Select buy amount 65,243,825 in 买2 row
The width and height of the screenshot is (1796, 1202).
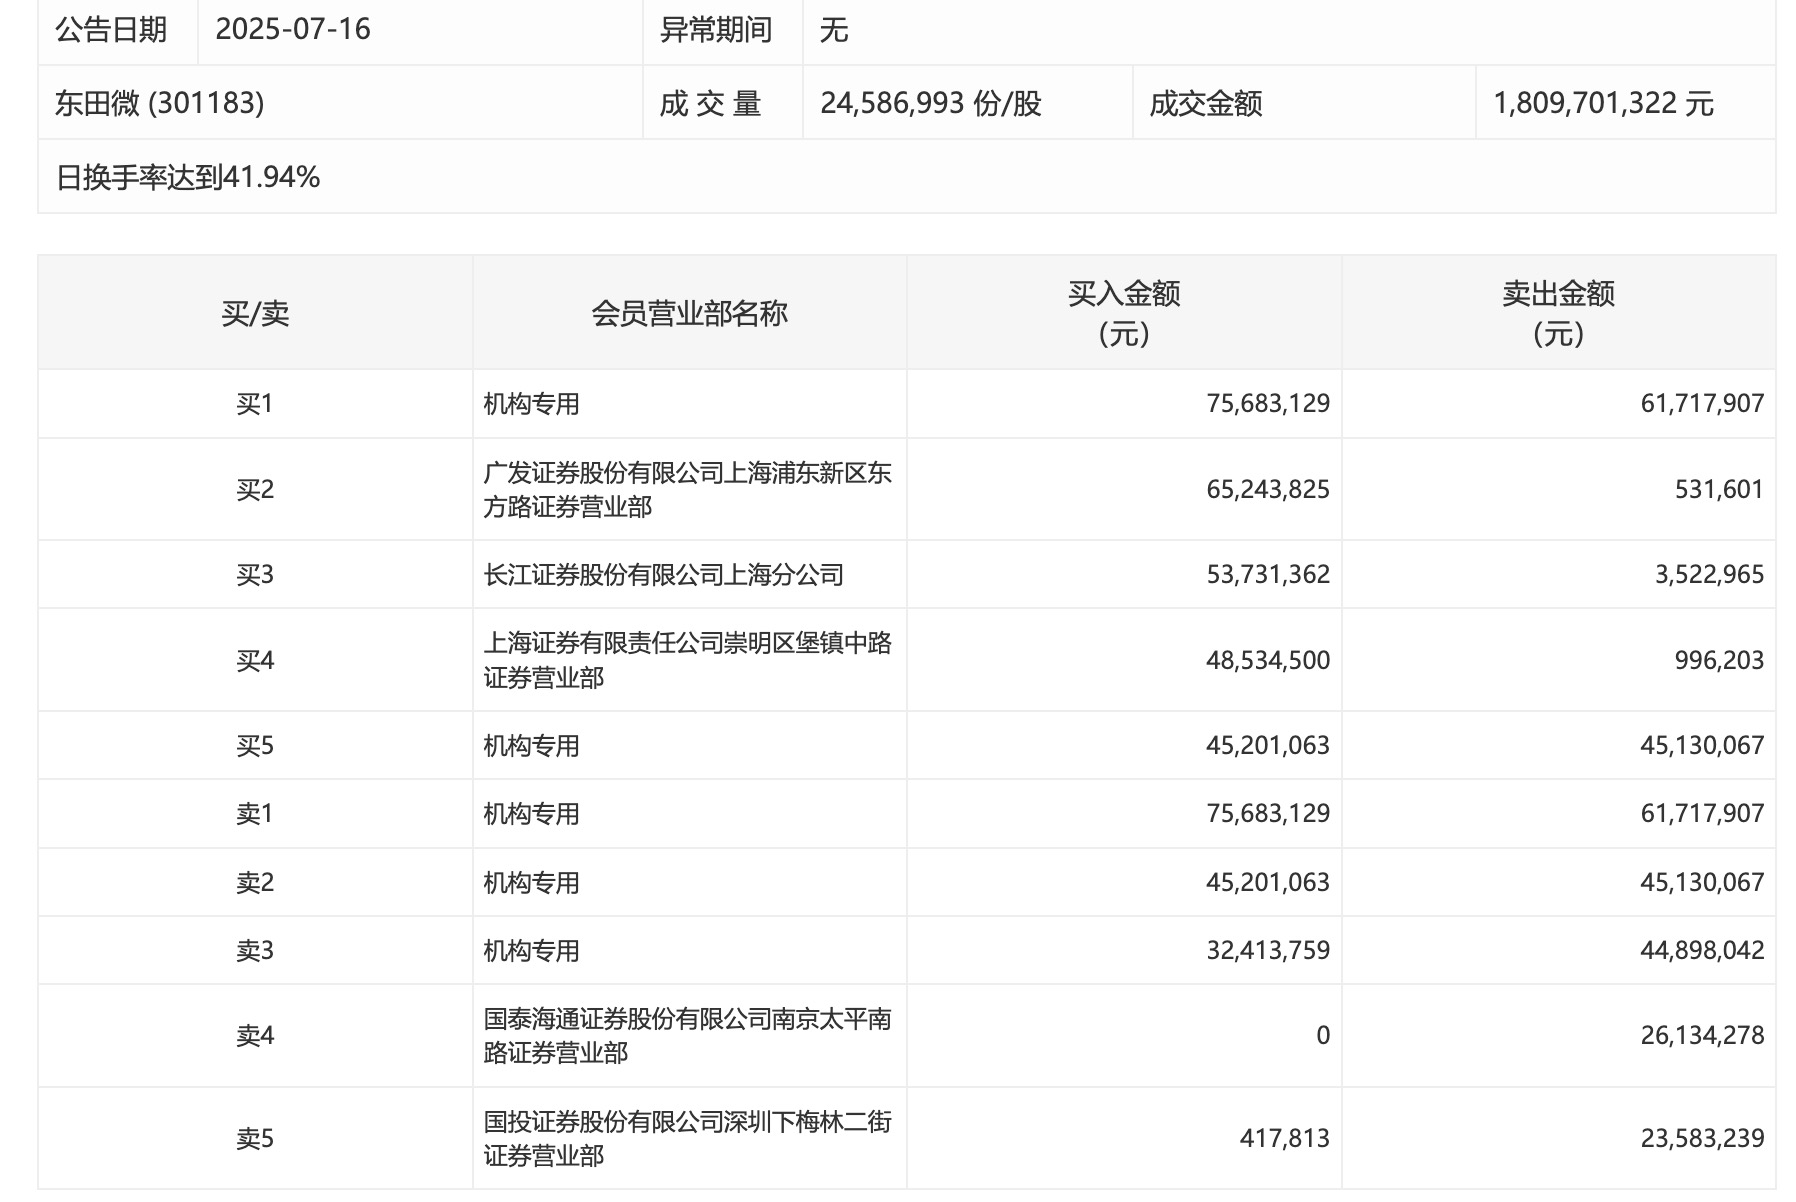click(x=1267, y=489)
